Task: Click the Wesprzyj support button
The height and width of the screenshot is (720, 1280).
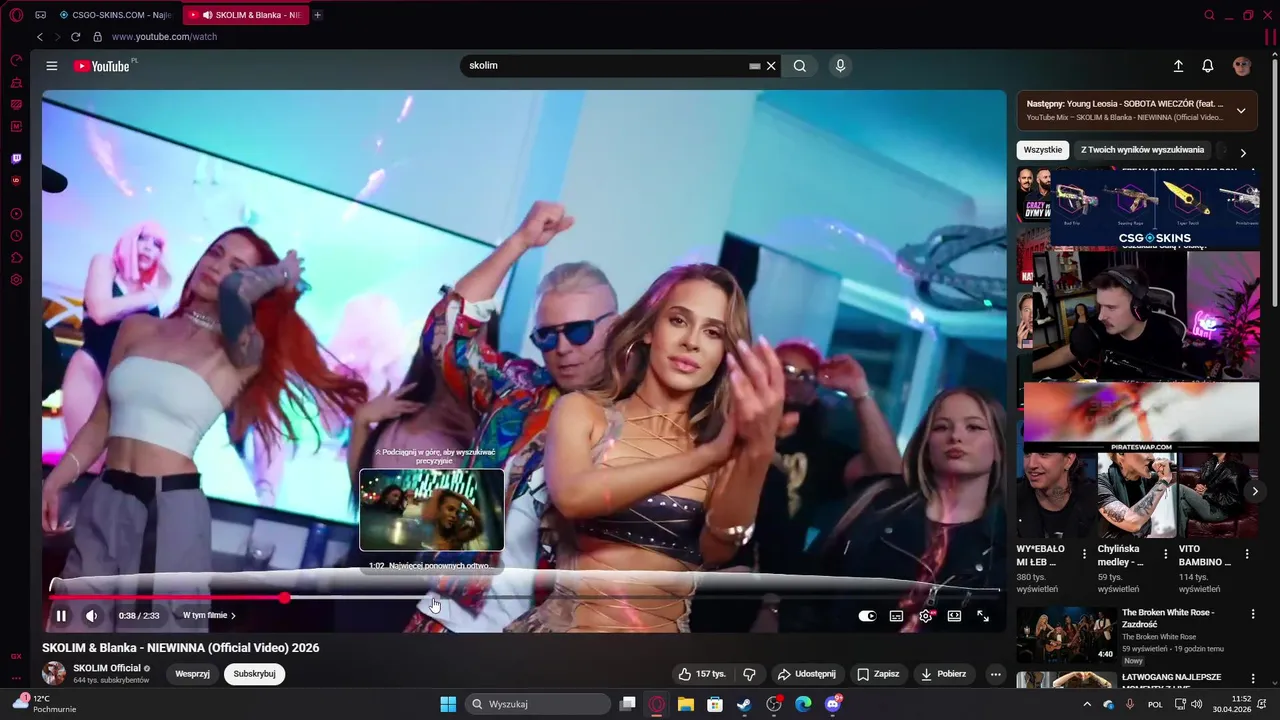Action: click(192, 674)
